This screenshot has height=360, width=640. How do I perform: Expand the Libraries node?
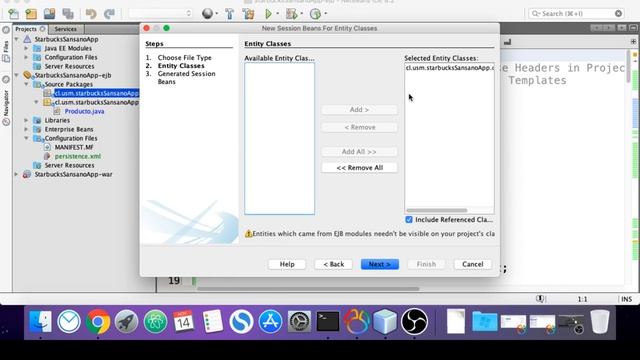click(x=26, y=120)
